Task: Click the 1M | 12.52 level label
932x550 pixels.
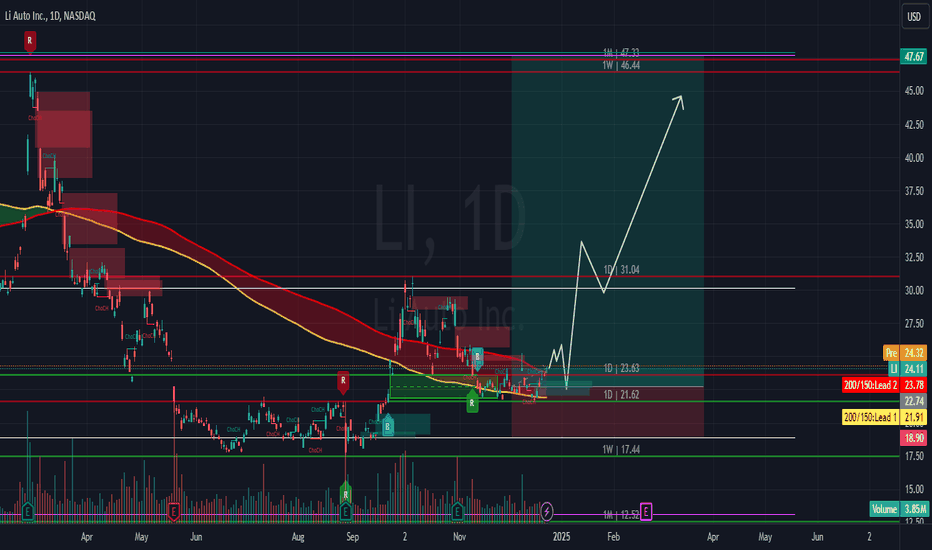Action: coord(621,515)
